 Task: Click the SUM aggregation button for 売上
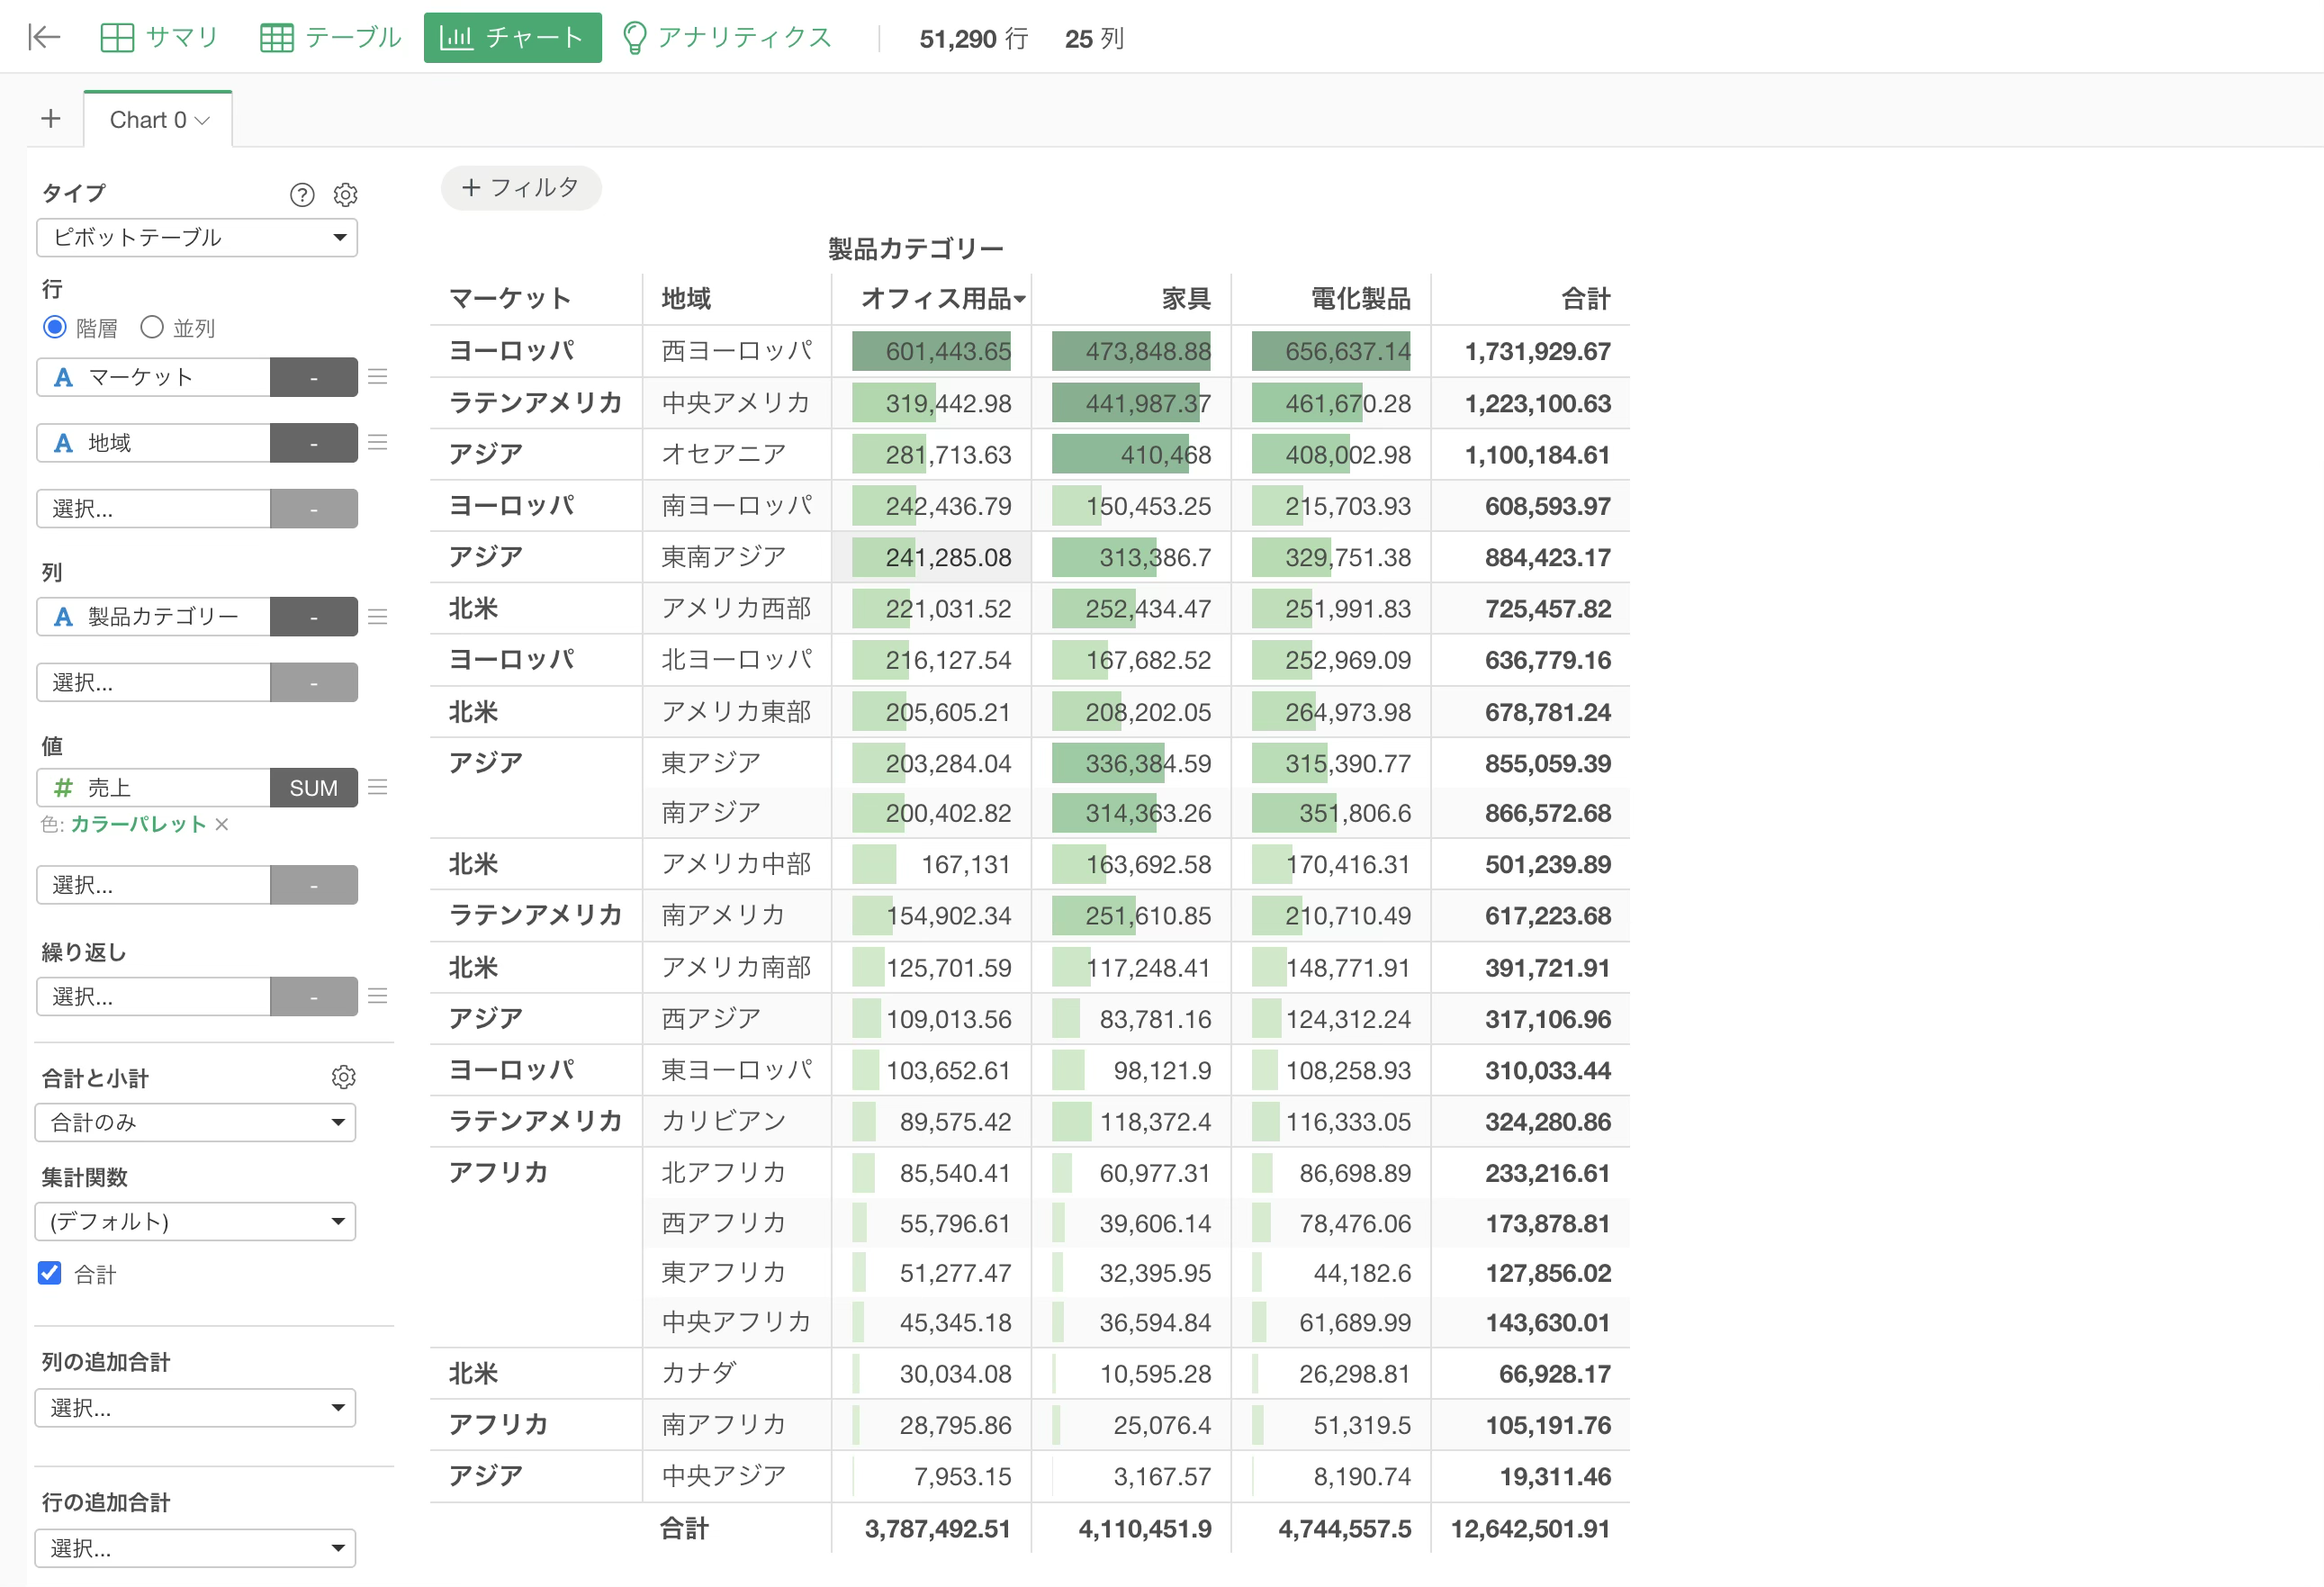coord(313,787)
